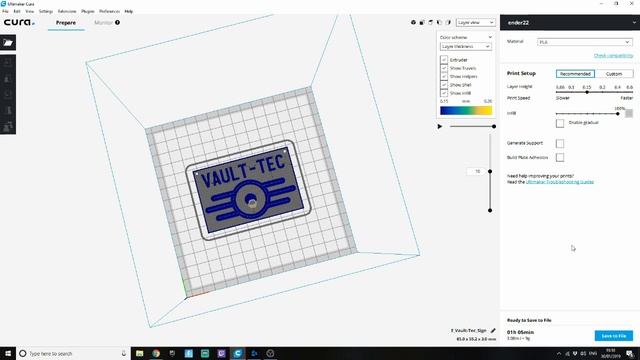Switch camera to front view icon
This screenshot has width=640, height=360.
[x=422, y=22]
